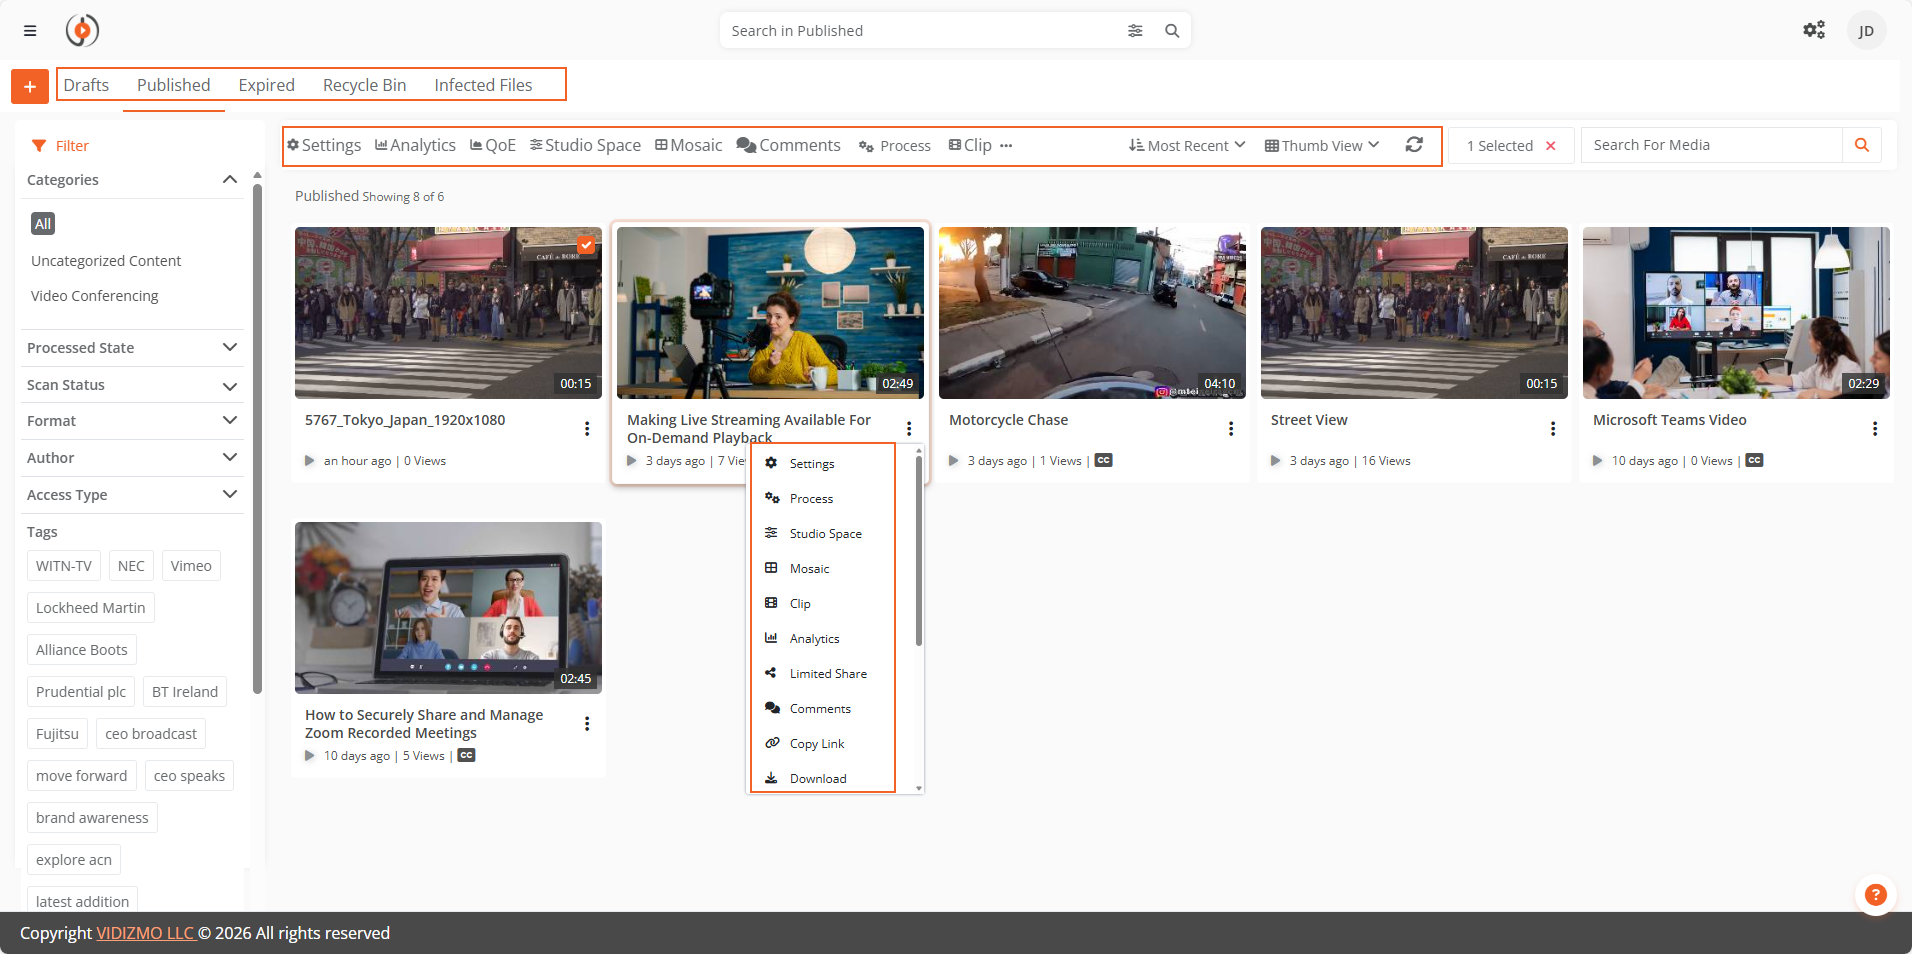Choose Limited Share from the context menu

pos(827,674)
